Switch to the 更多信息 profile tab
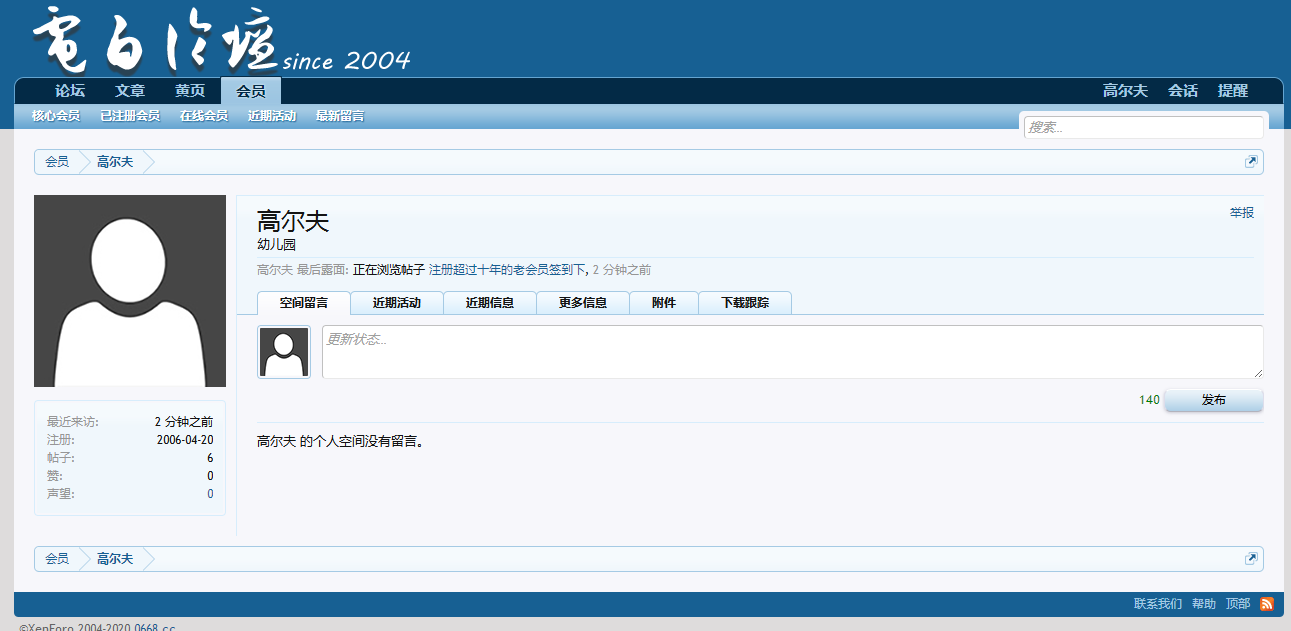1291x631 pixels. [583, 303]
